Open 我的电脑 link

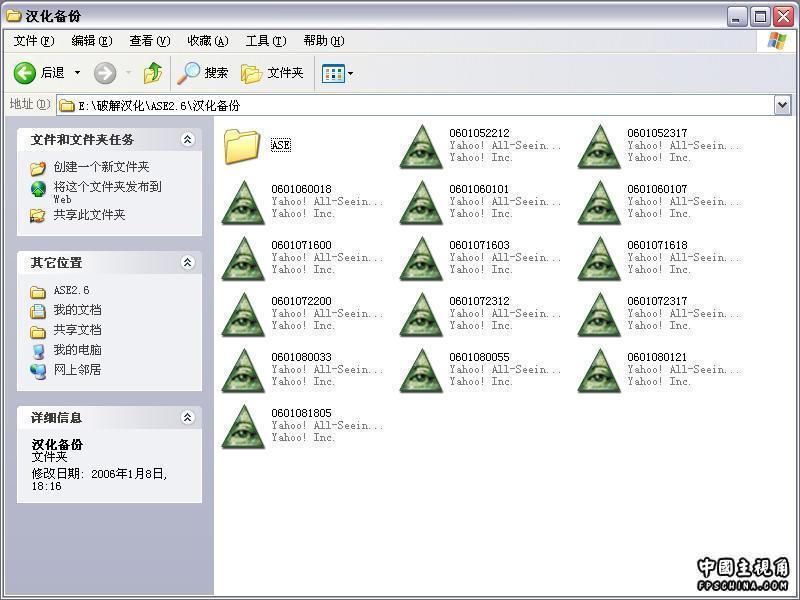tap(77, 349)
